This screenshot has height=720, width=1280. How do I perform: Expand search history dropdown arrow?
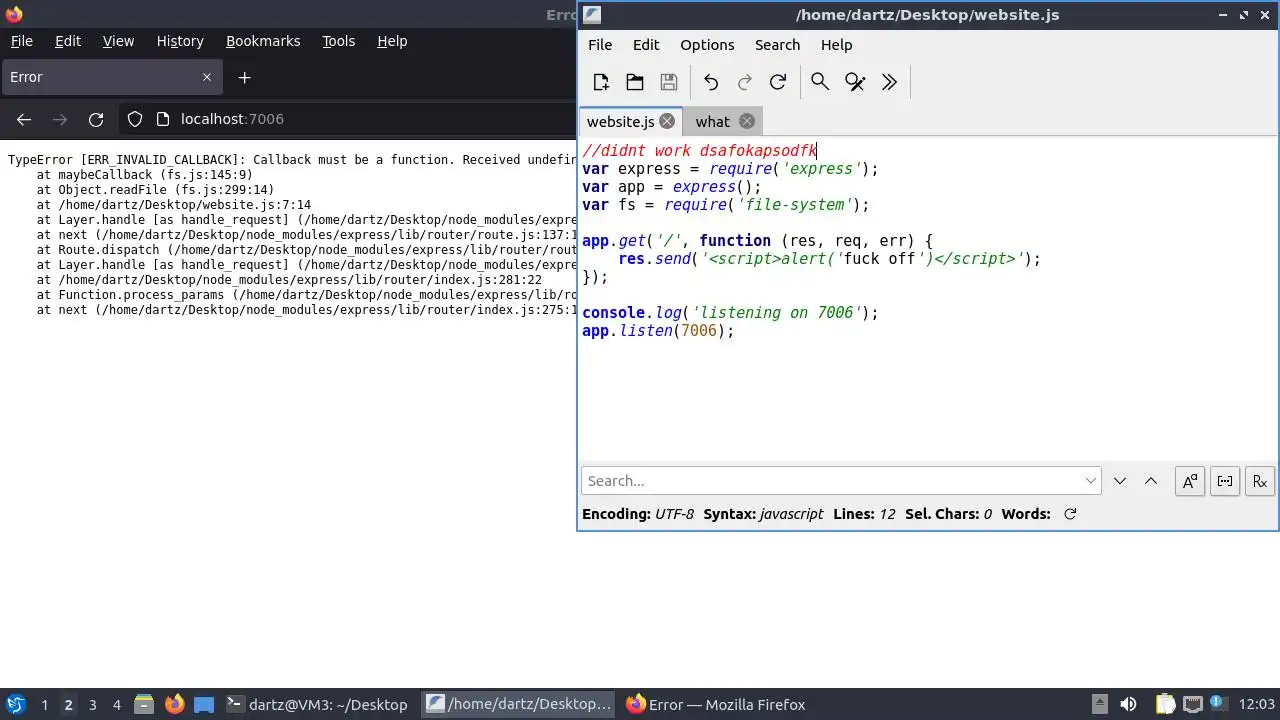coord(1091,481)
